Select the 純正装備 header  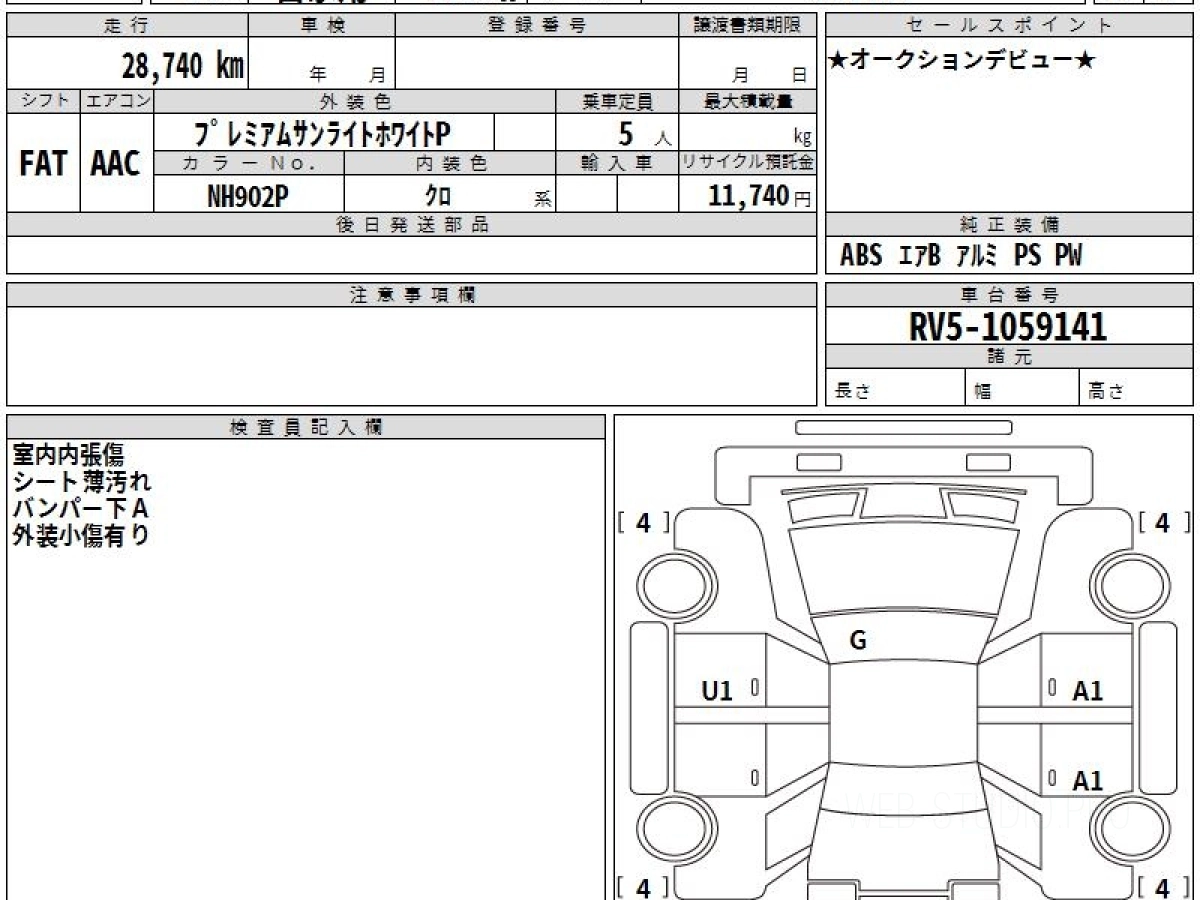(x=1009, y=225)
